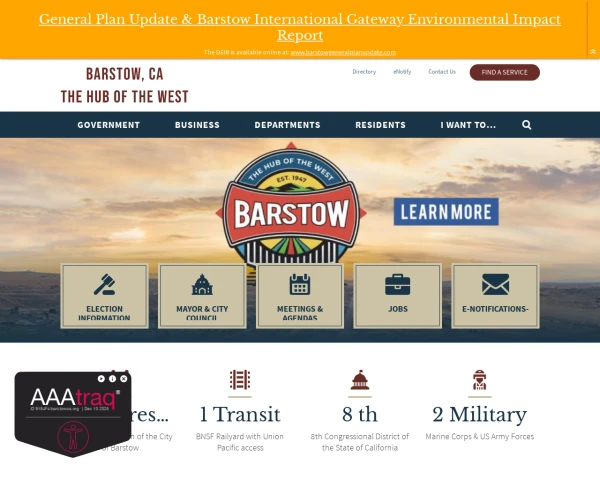Click the briefcase icon for Jobs
This screenshot has width=600, height=480.
click(398, 284)
